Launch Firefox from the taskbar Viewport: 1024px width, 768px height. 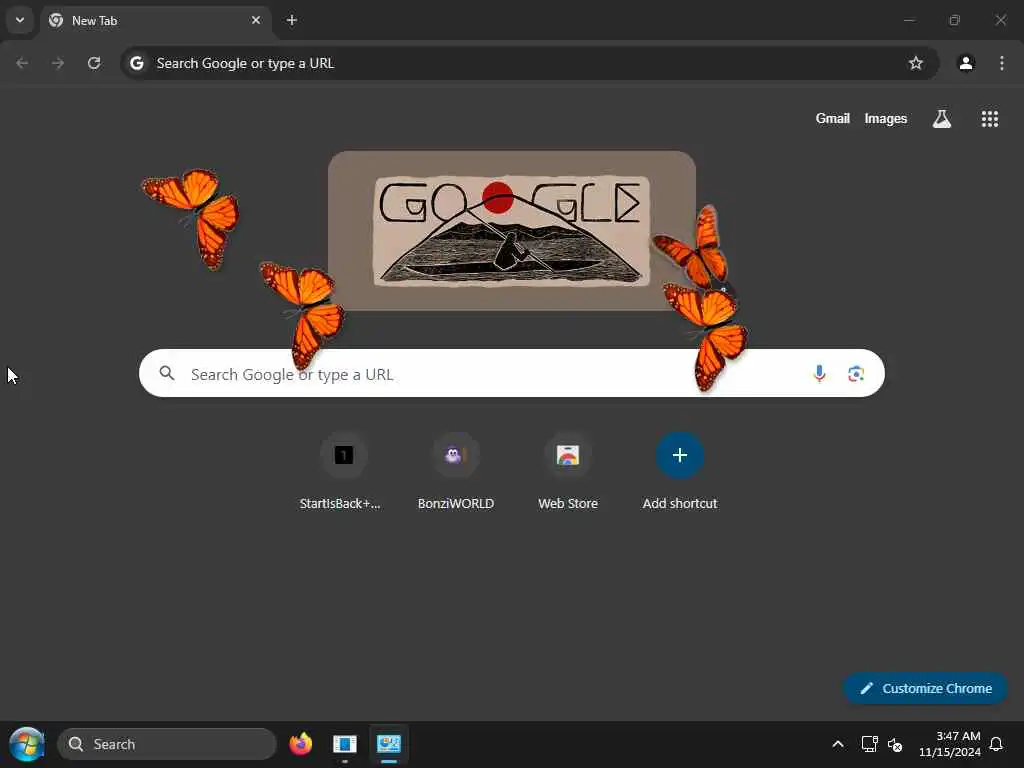[300, 744]
